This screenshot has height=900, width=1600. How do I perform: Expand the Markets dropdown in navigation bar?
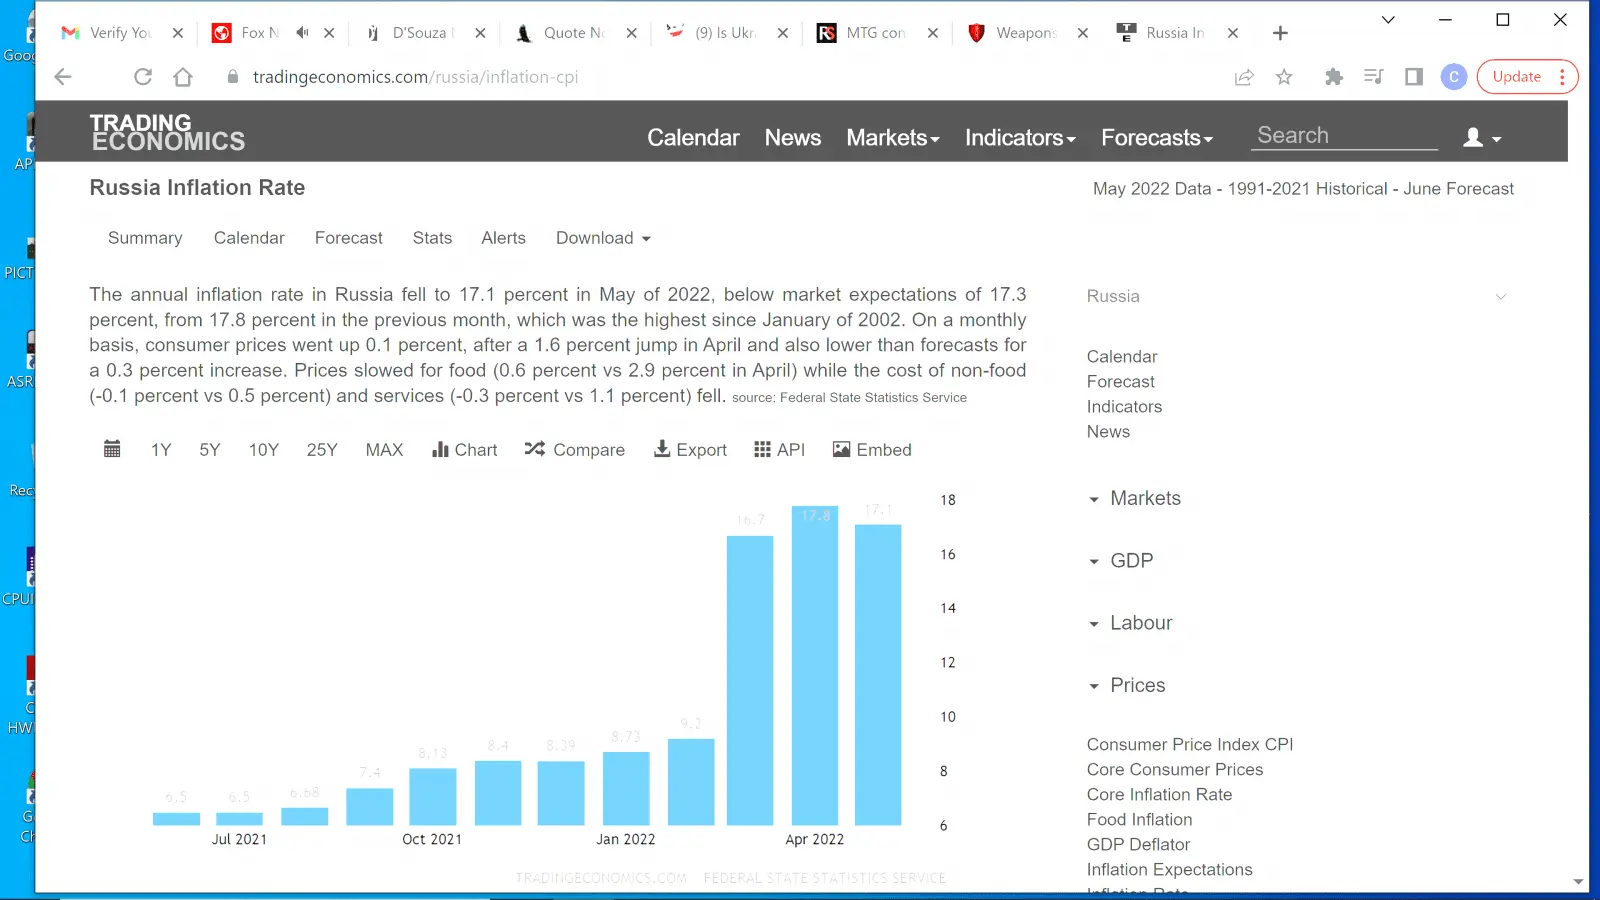(x=892, y=138)
